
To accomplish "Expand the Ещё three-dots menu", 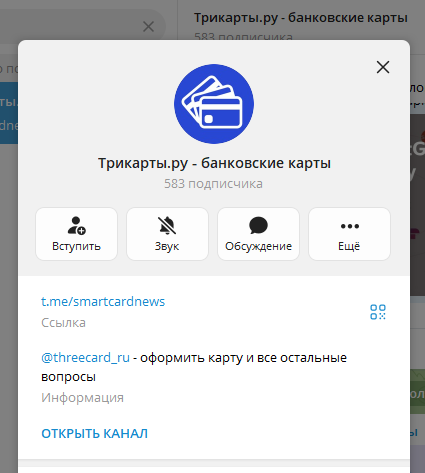I will (349, 234).
